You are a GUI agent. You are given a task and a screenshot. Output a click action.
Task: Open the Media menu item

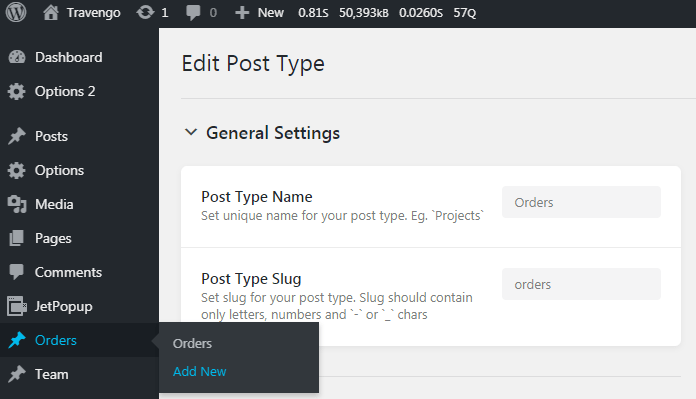click(54, 204)
